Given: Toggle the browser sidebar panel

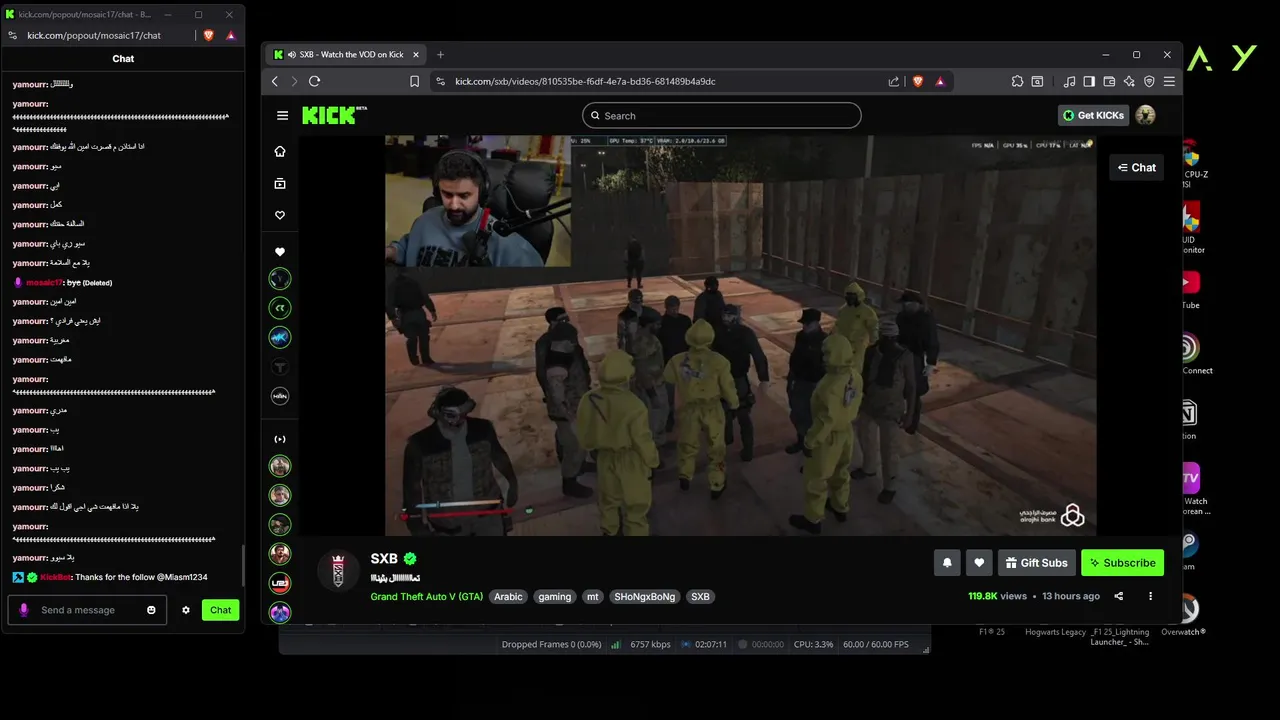Looking at the screenshot, I should [x=1089, y=82].
